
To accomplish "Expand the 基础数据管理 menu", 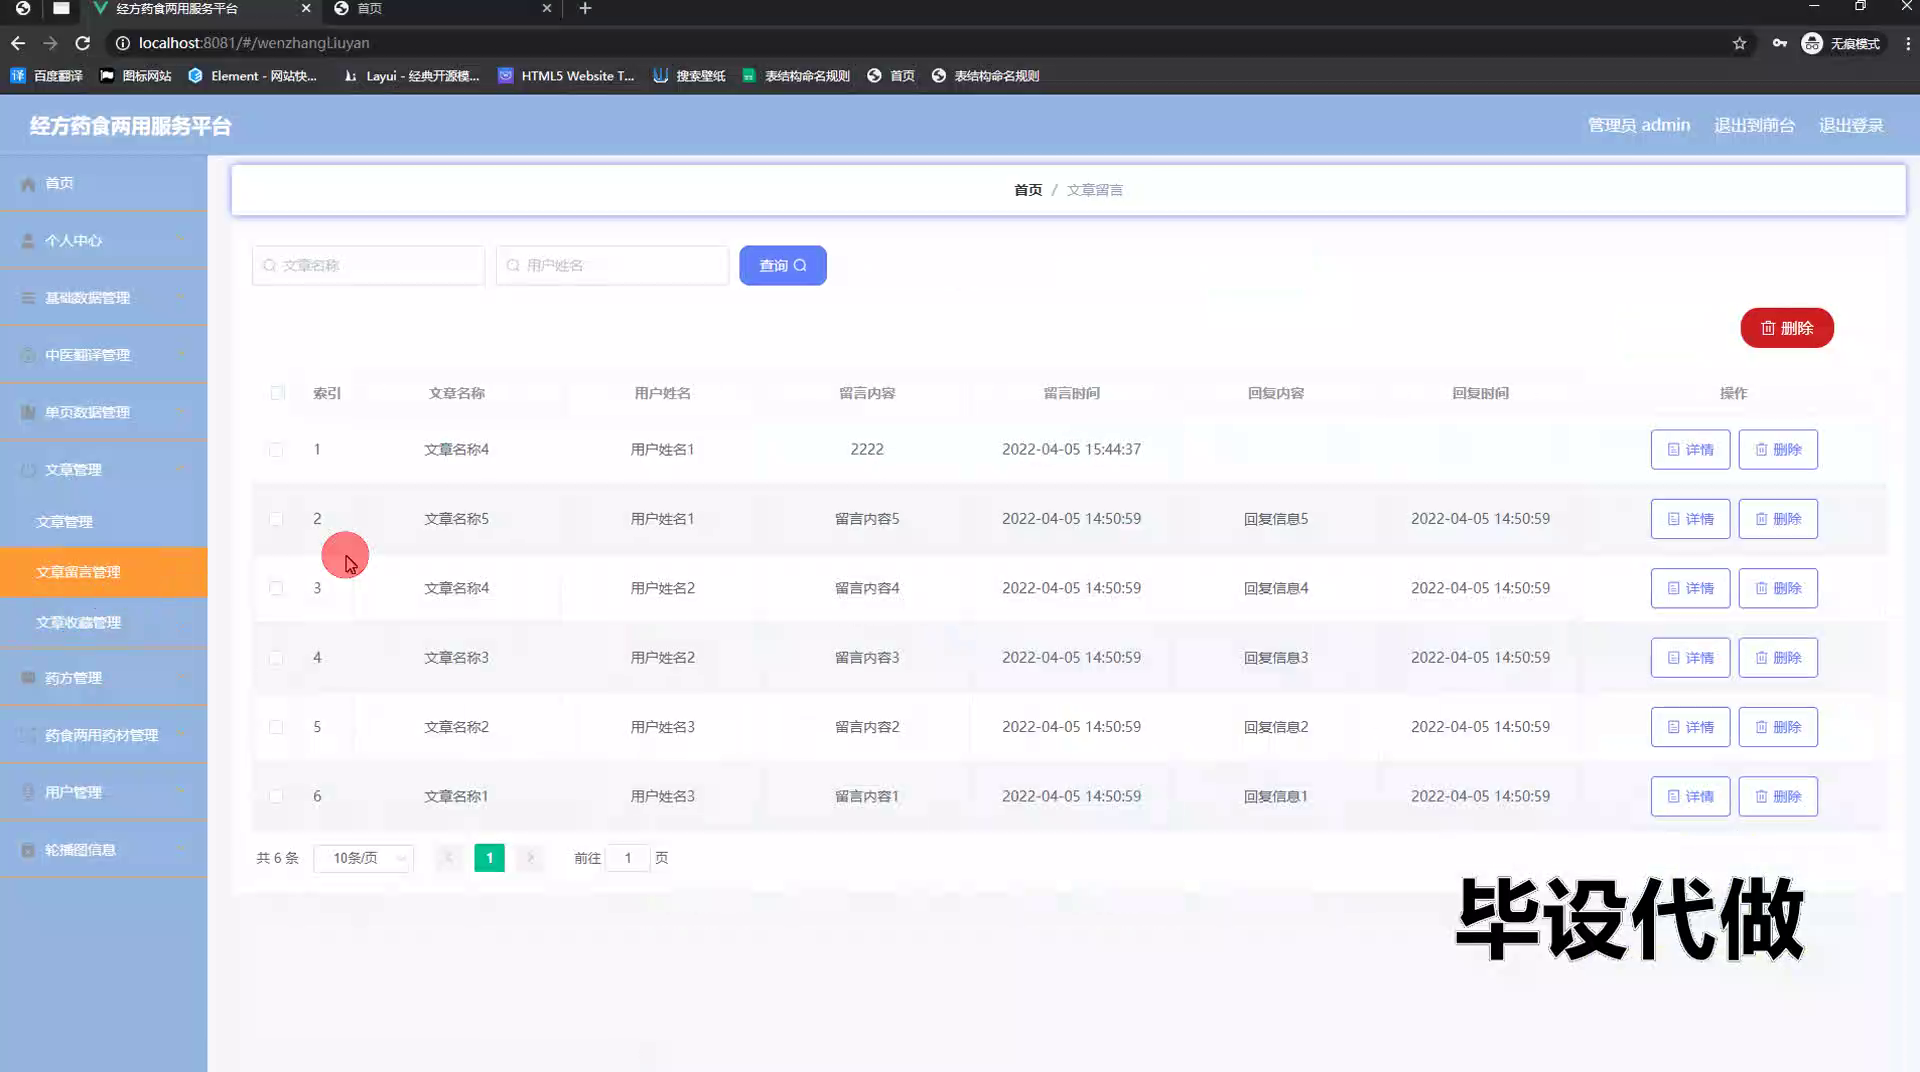I will pyautogui.click(x=181, y=297).
